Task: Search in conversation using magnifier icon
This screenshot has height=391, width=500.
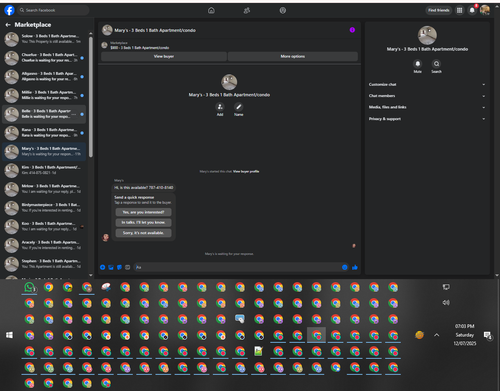Action: click(x=436, y=64)
